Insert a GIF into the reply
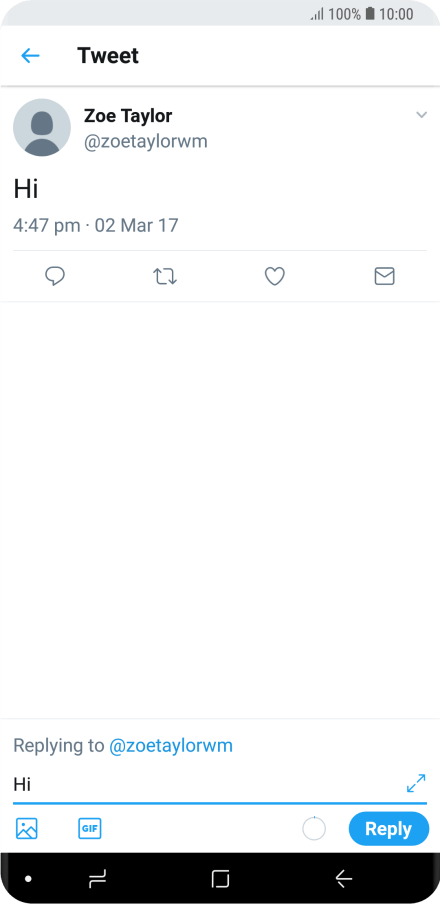 [89, 828]
